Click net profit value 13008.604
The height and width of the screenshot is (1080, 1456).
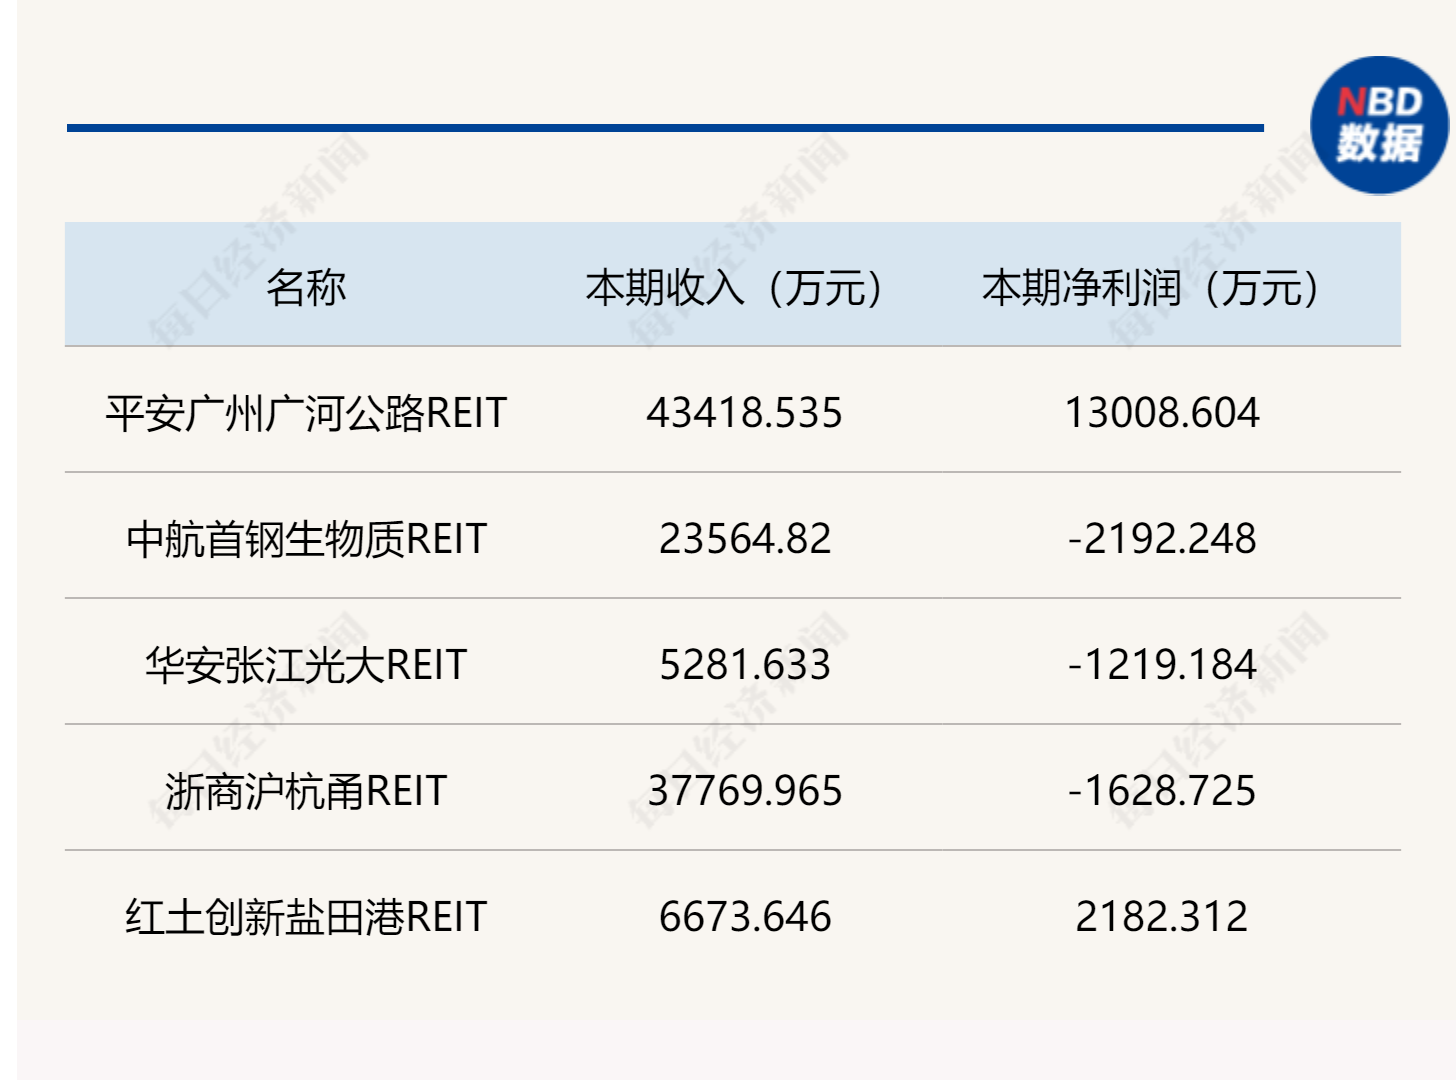(x=1161, y=413)
